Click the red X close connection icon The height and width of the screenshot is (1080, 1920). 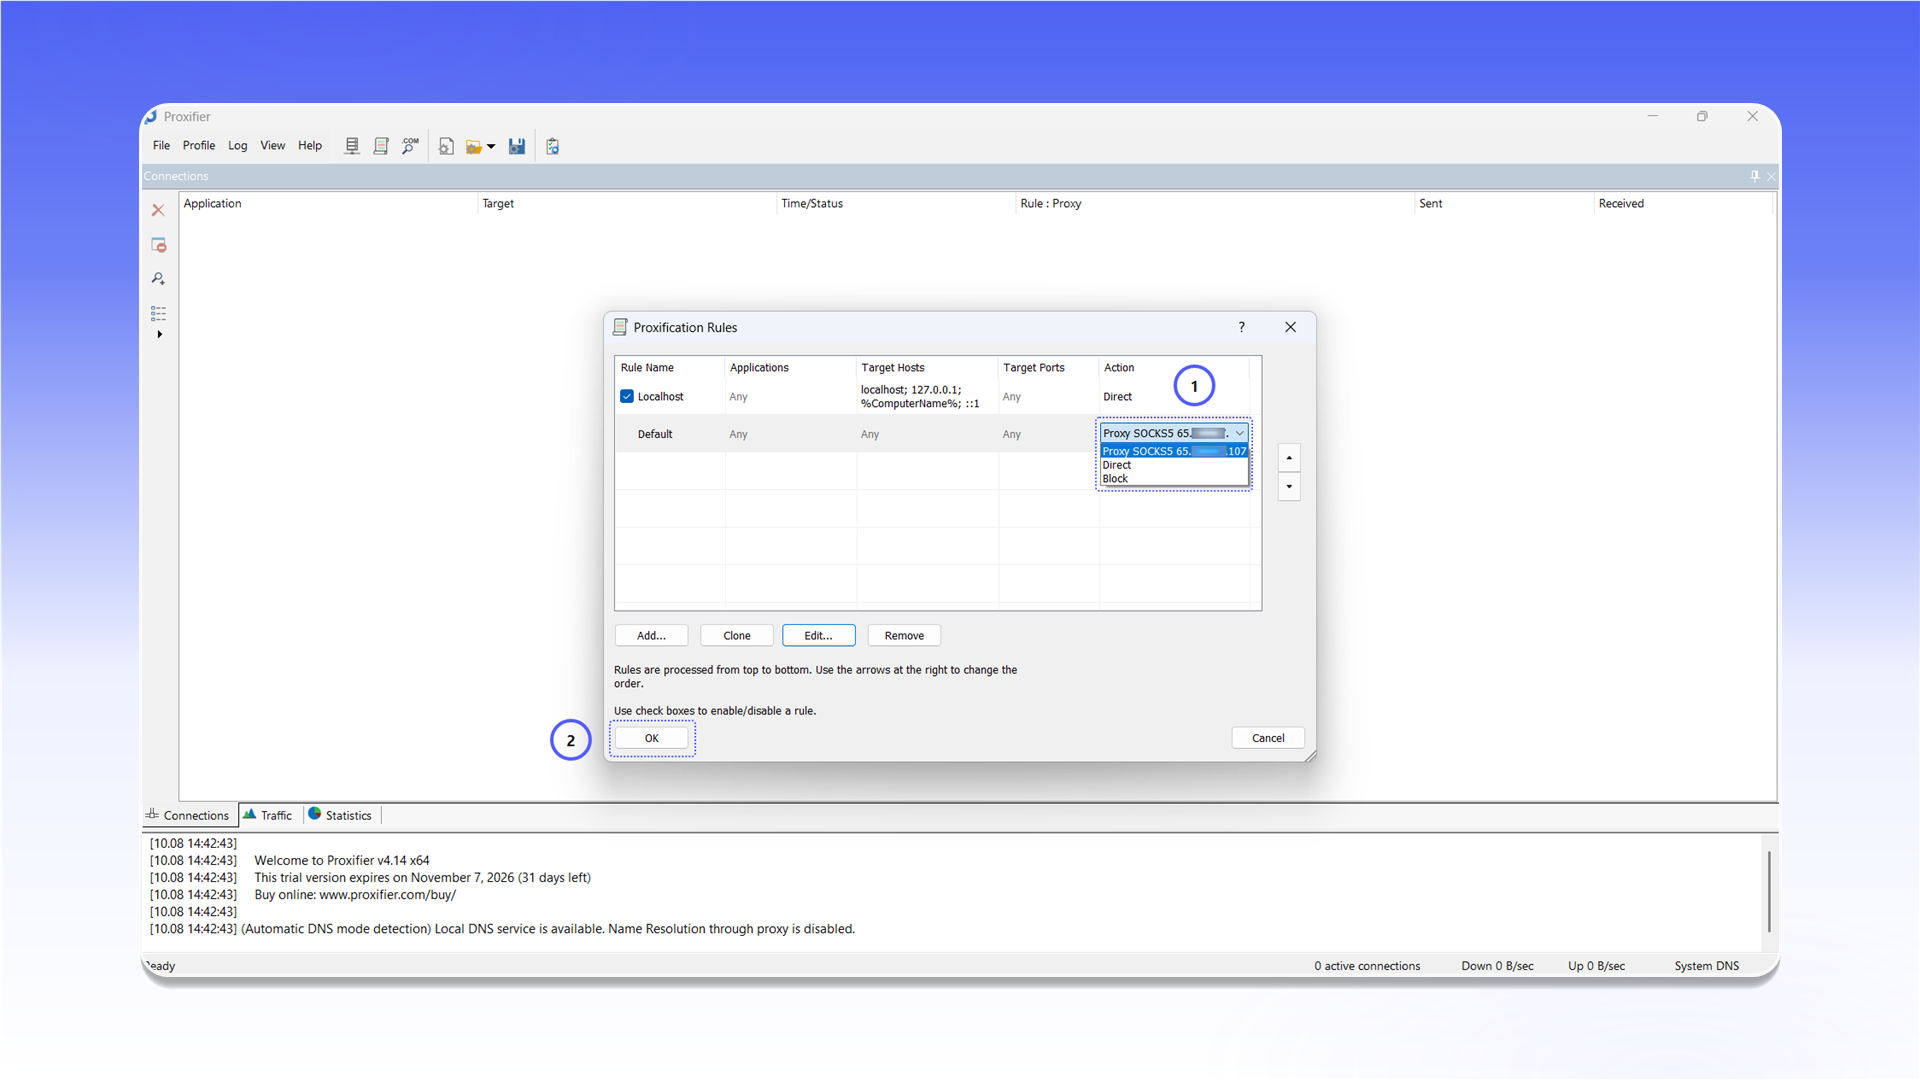pos(158,210)
